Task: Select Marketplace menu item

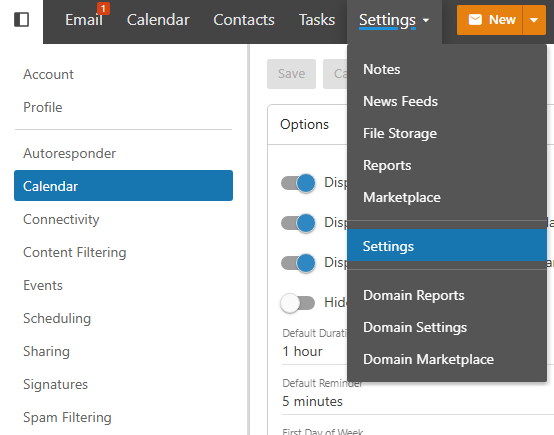Action: coord(447,198)
